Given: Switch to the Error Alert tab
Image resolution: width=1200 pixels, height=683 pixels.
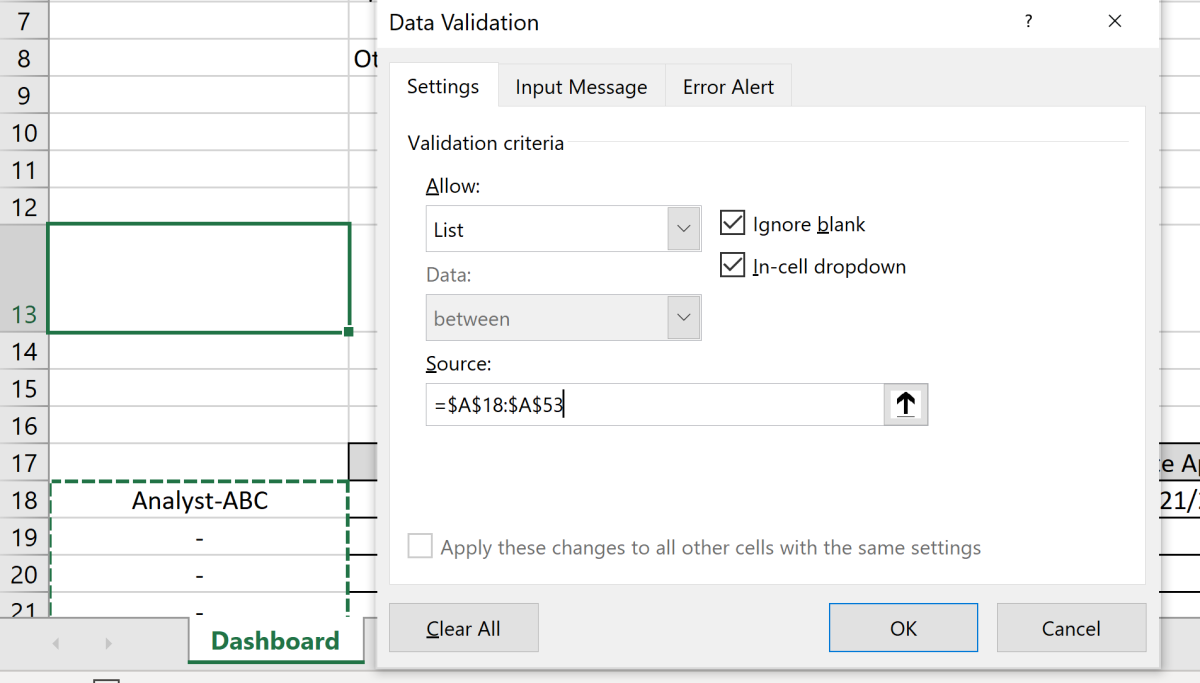Looking at the screenshot, I should [728, 86].
